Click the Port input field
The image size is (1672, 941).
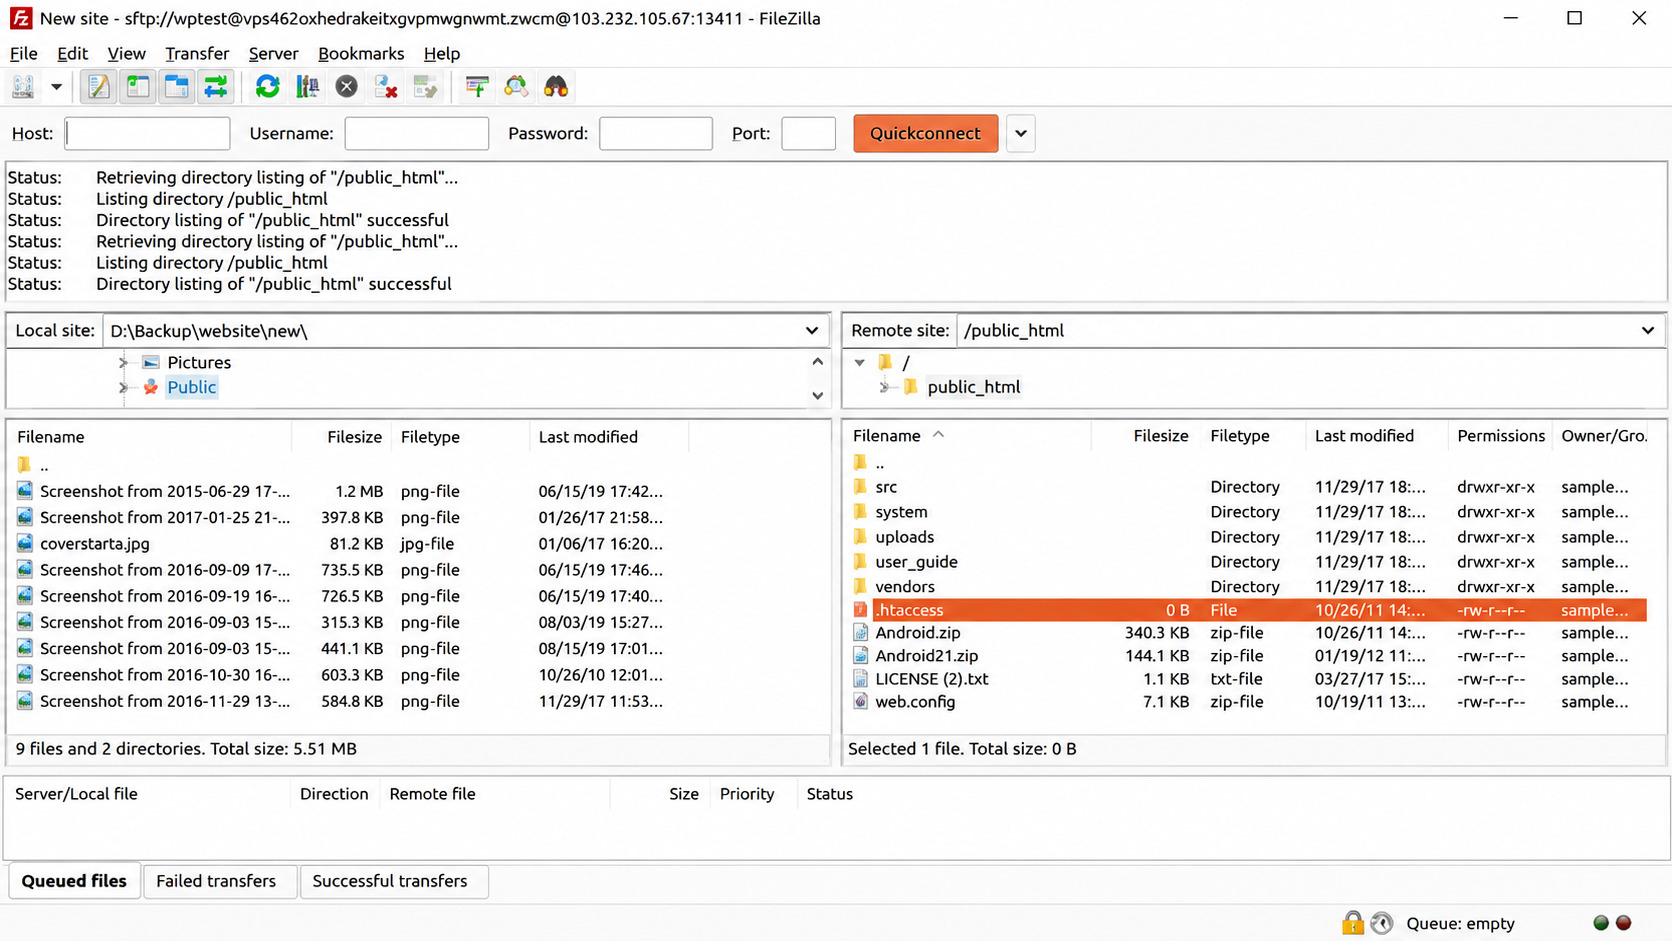click(x=808, y=133)
